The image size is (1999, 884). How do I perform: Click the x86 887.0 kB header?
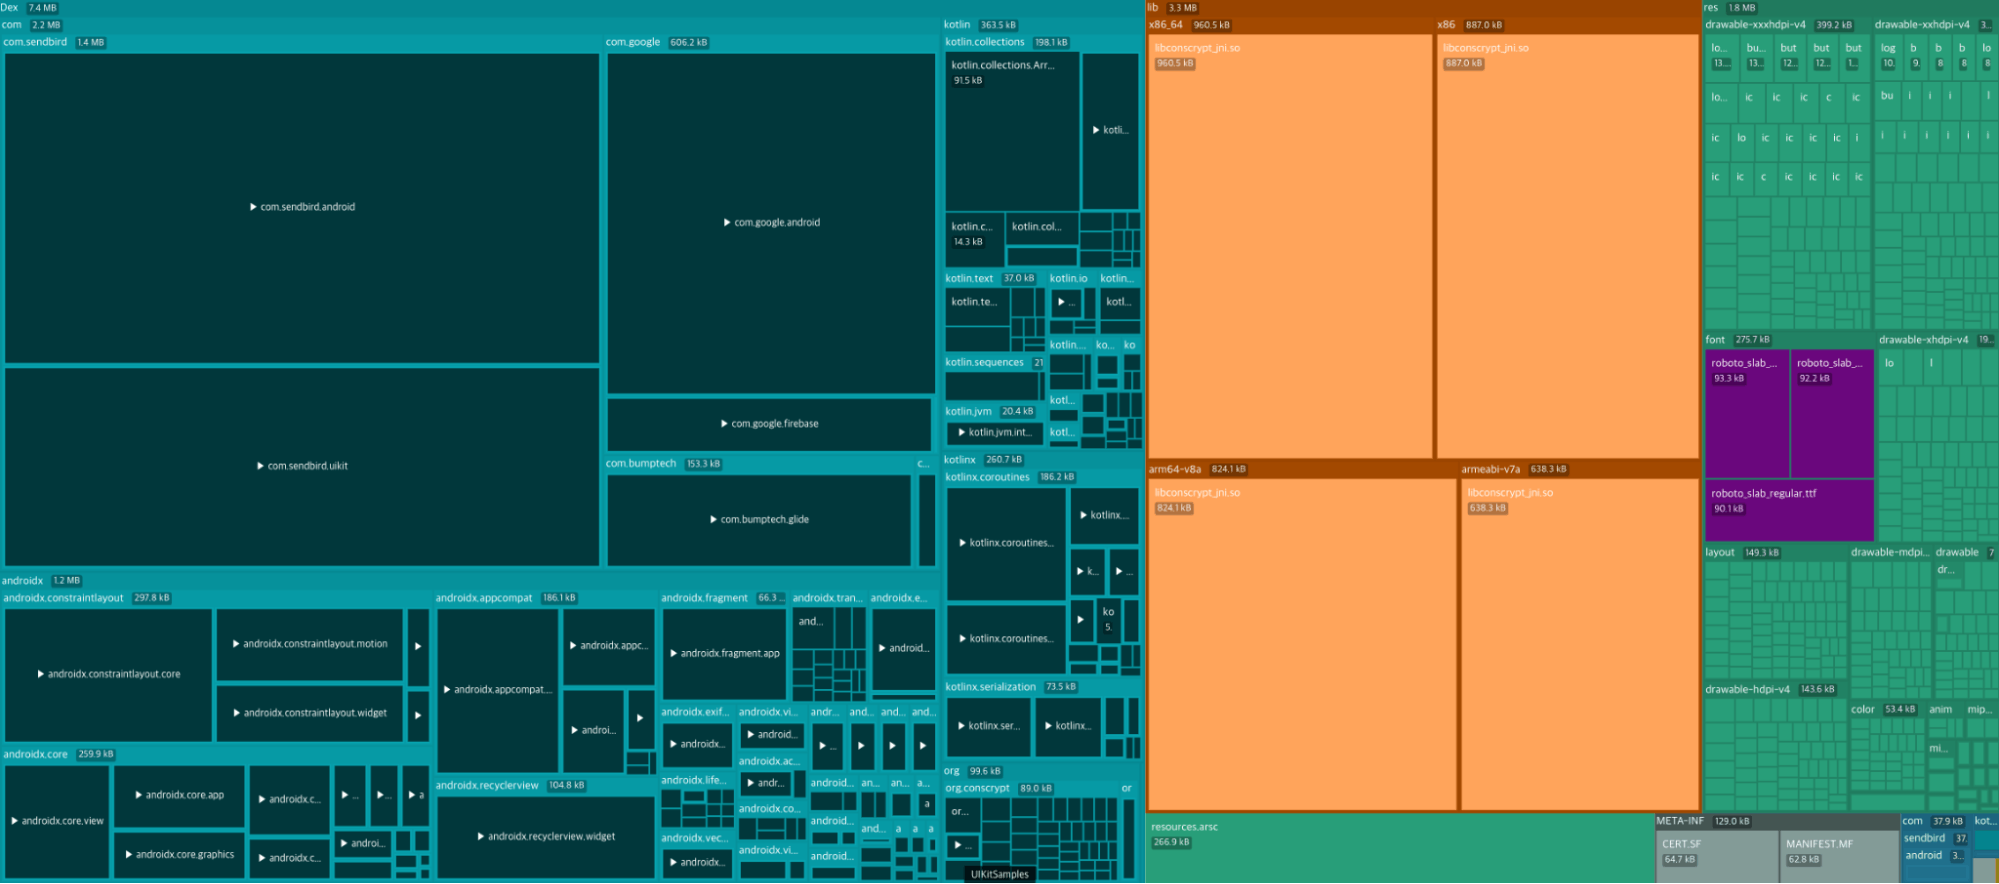tap(1471, 25)
